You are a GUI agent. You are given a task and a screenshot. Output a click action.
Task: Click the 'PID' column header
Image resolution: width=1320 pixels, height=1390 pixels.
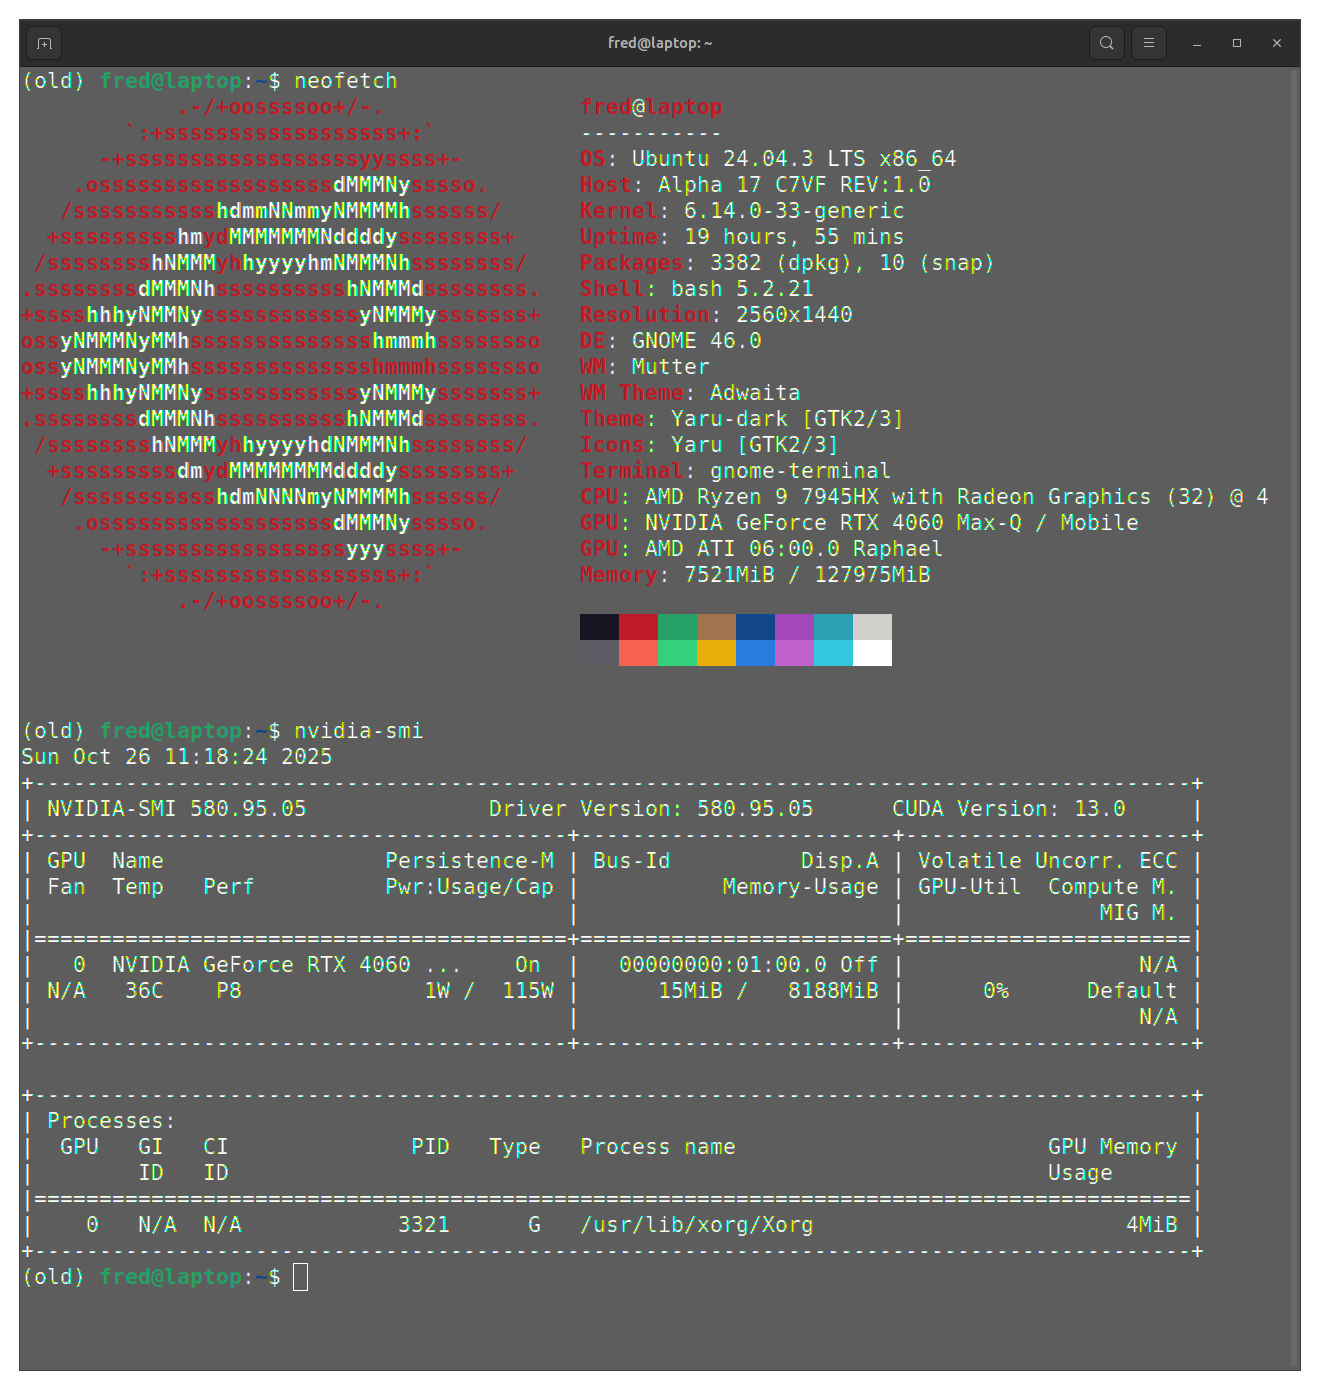point(430,1147)
